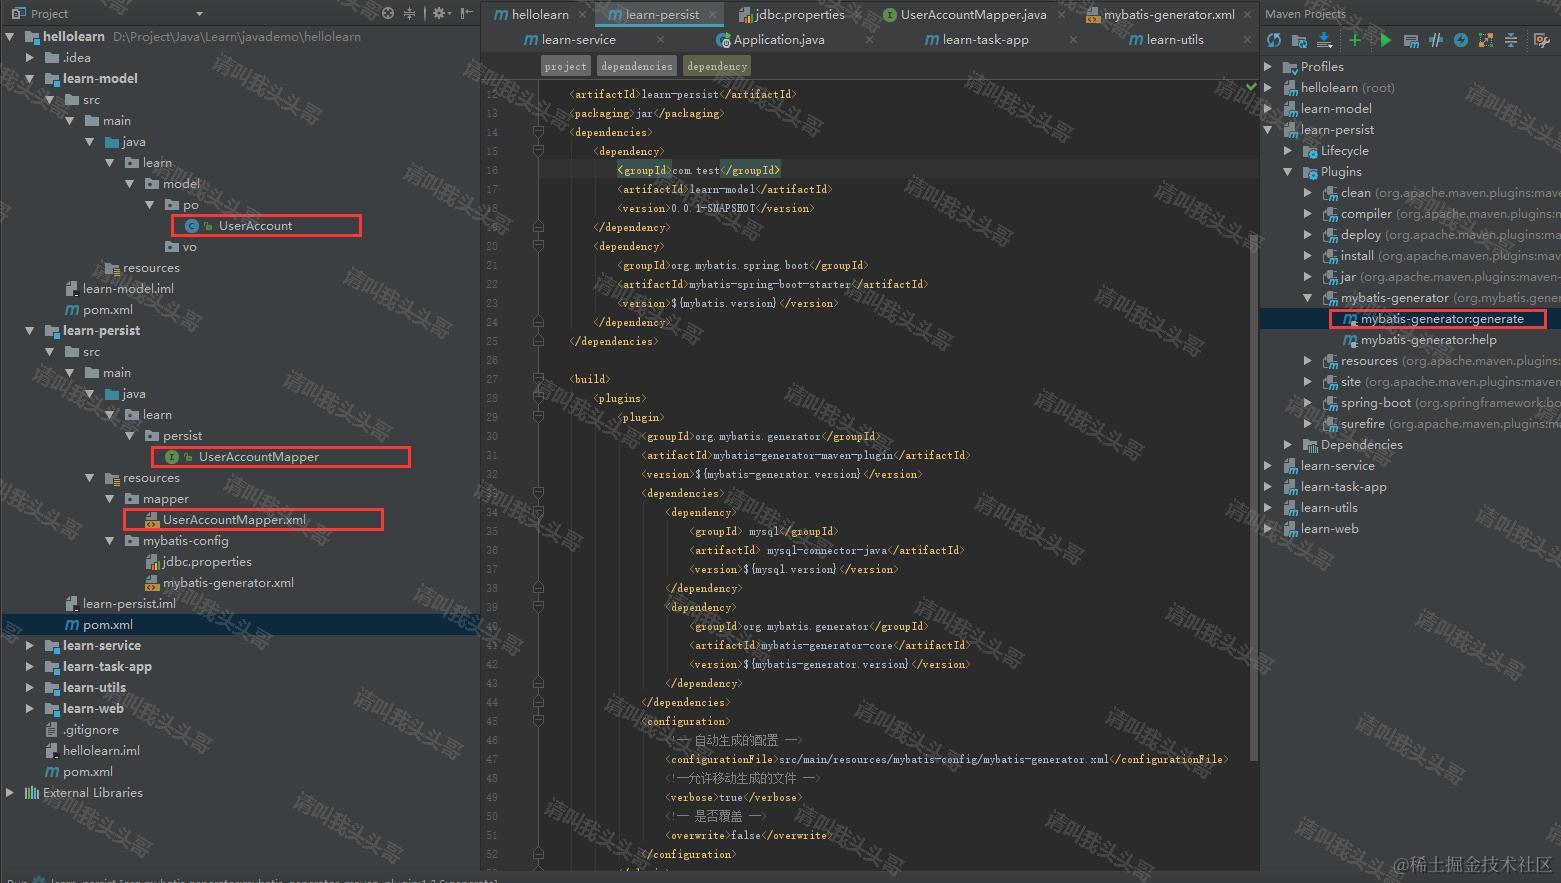
Task: Run the selected Maven goal with green arrow
Action: click(x=1385, y=40)
